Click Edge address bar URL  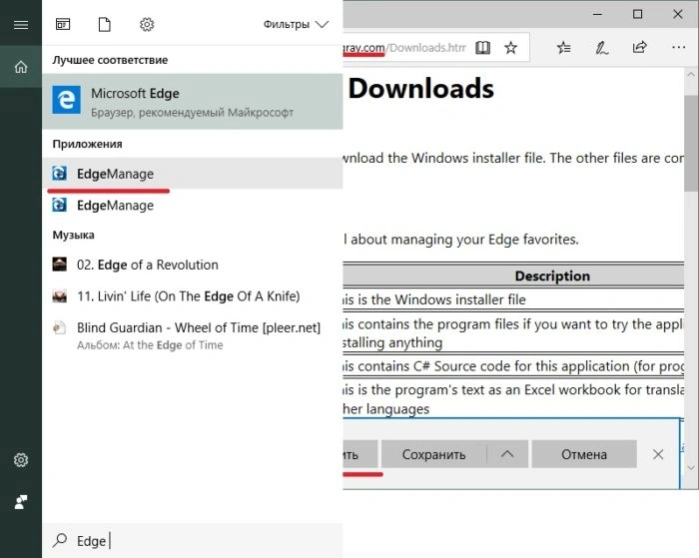click(405, 48)
